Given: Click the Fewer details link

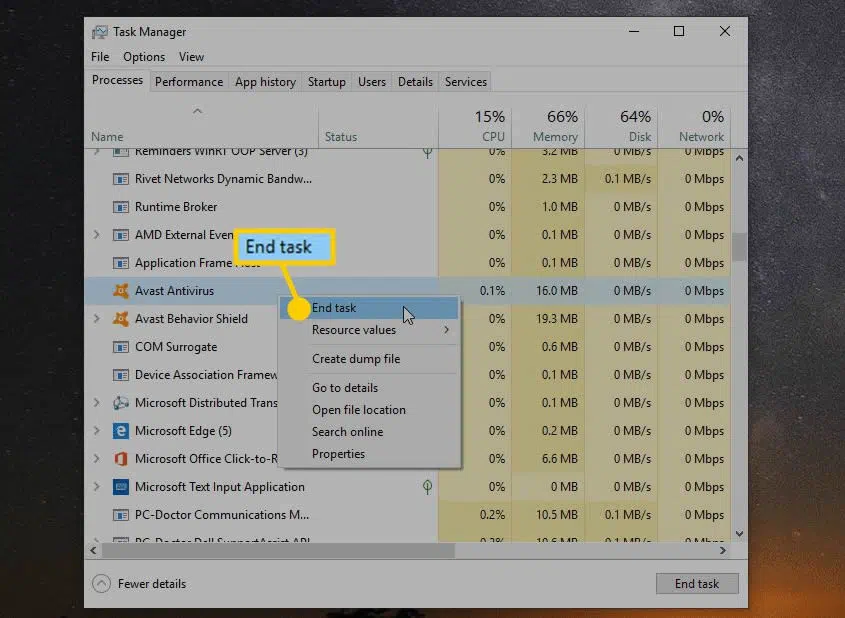Looking at the screenshot, I should pyautogui.click(x=152, y=584).
